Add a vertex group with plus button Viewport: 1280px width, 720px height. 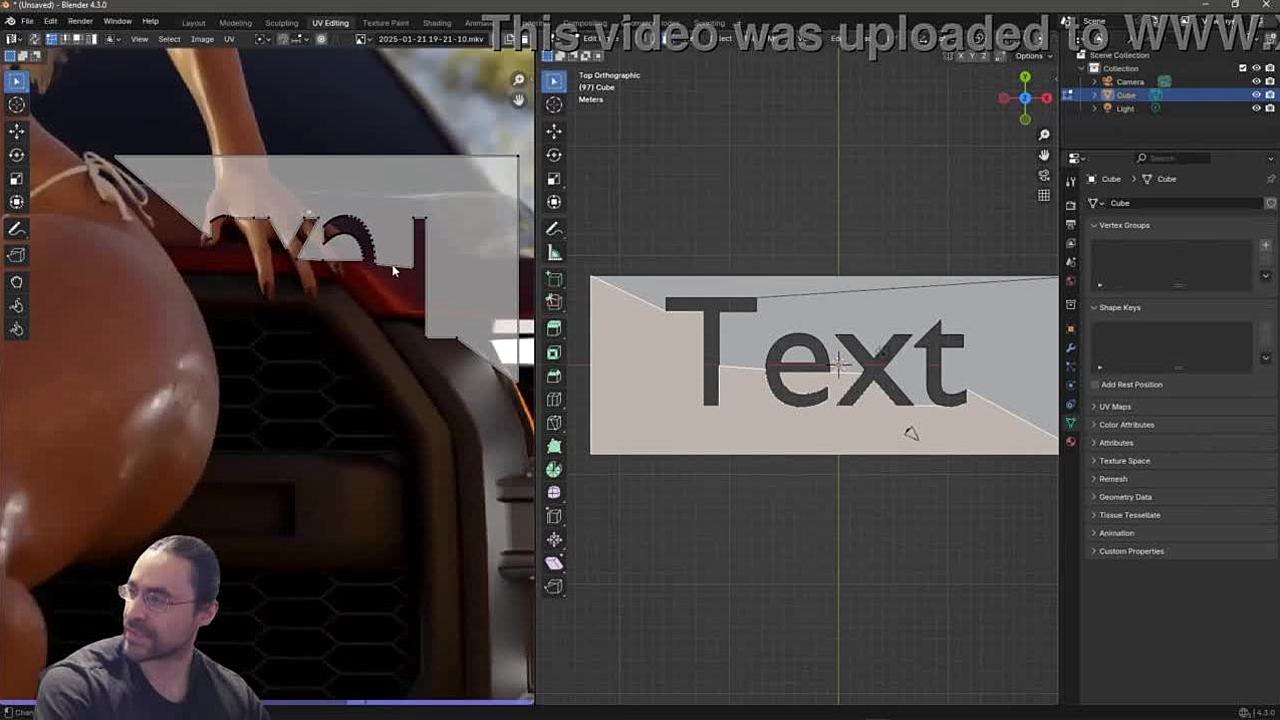click(x=1265, y=245)
